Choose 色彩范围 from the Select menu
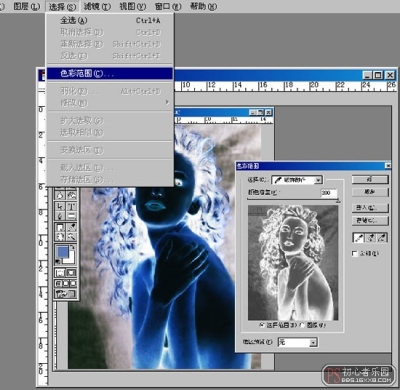 point(110,73)
